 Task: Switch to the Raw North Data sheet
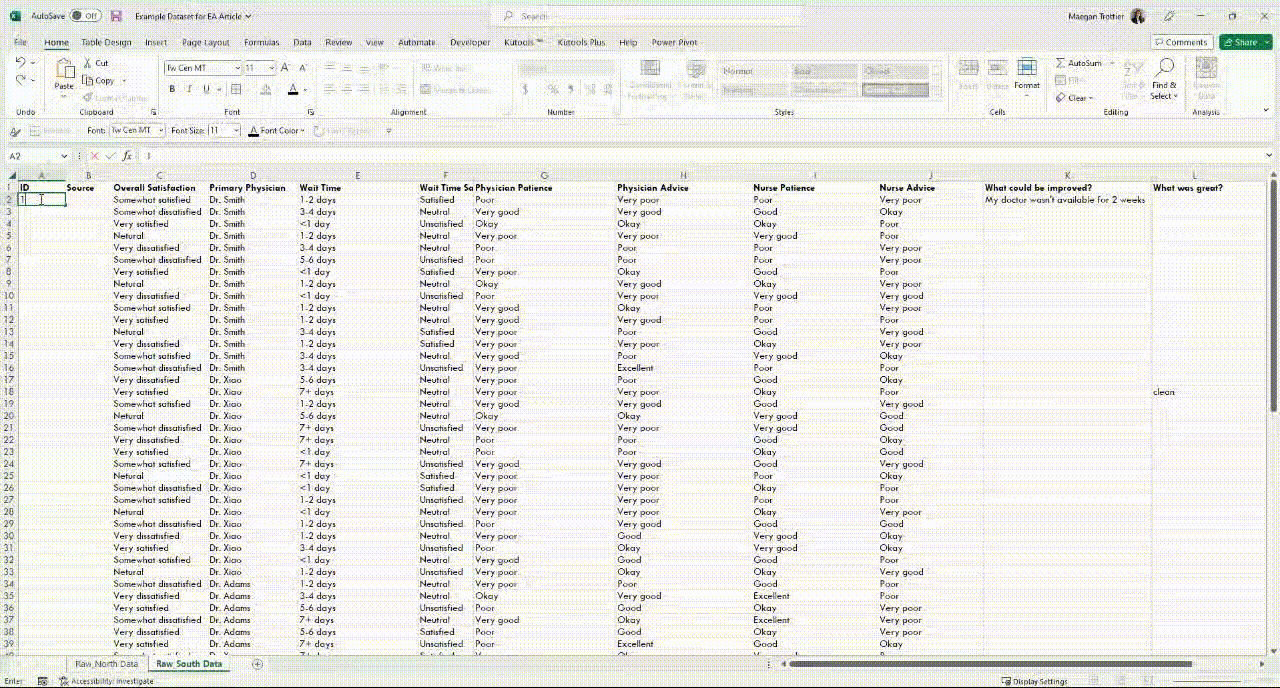(x=106, y=663)
